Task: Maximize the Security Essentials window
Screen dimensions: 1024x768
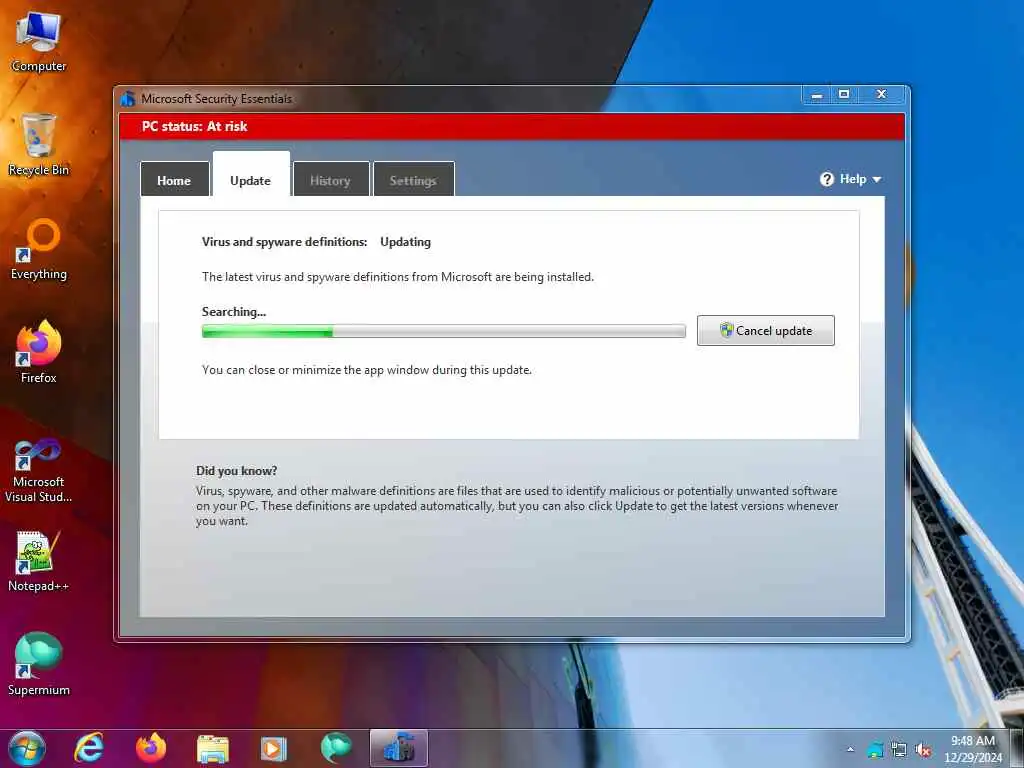Action: point(844,95)
